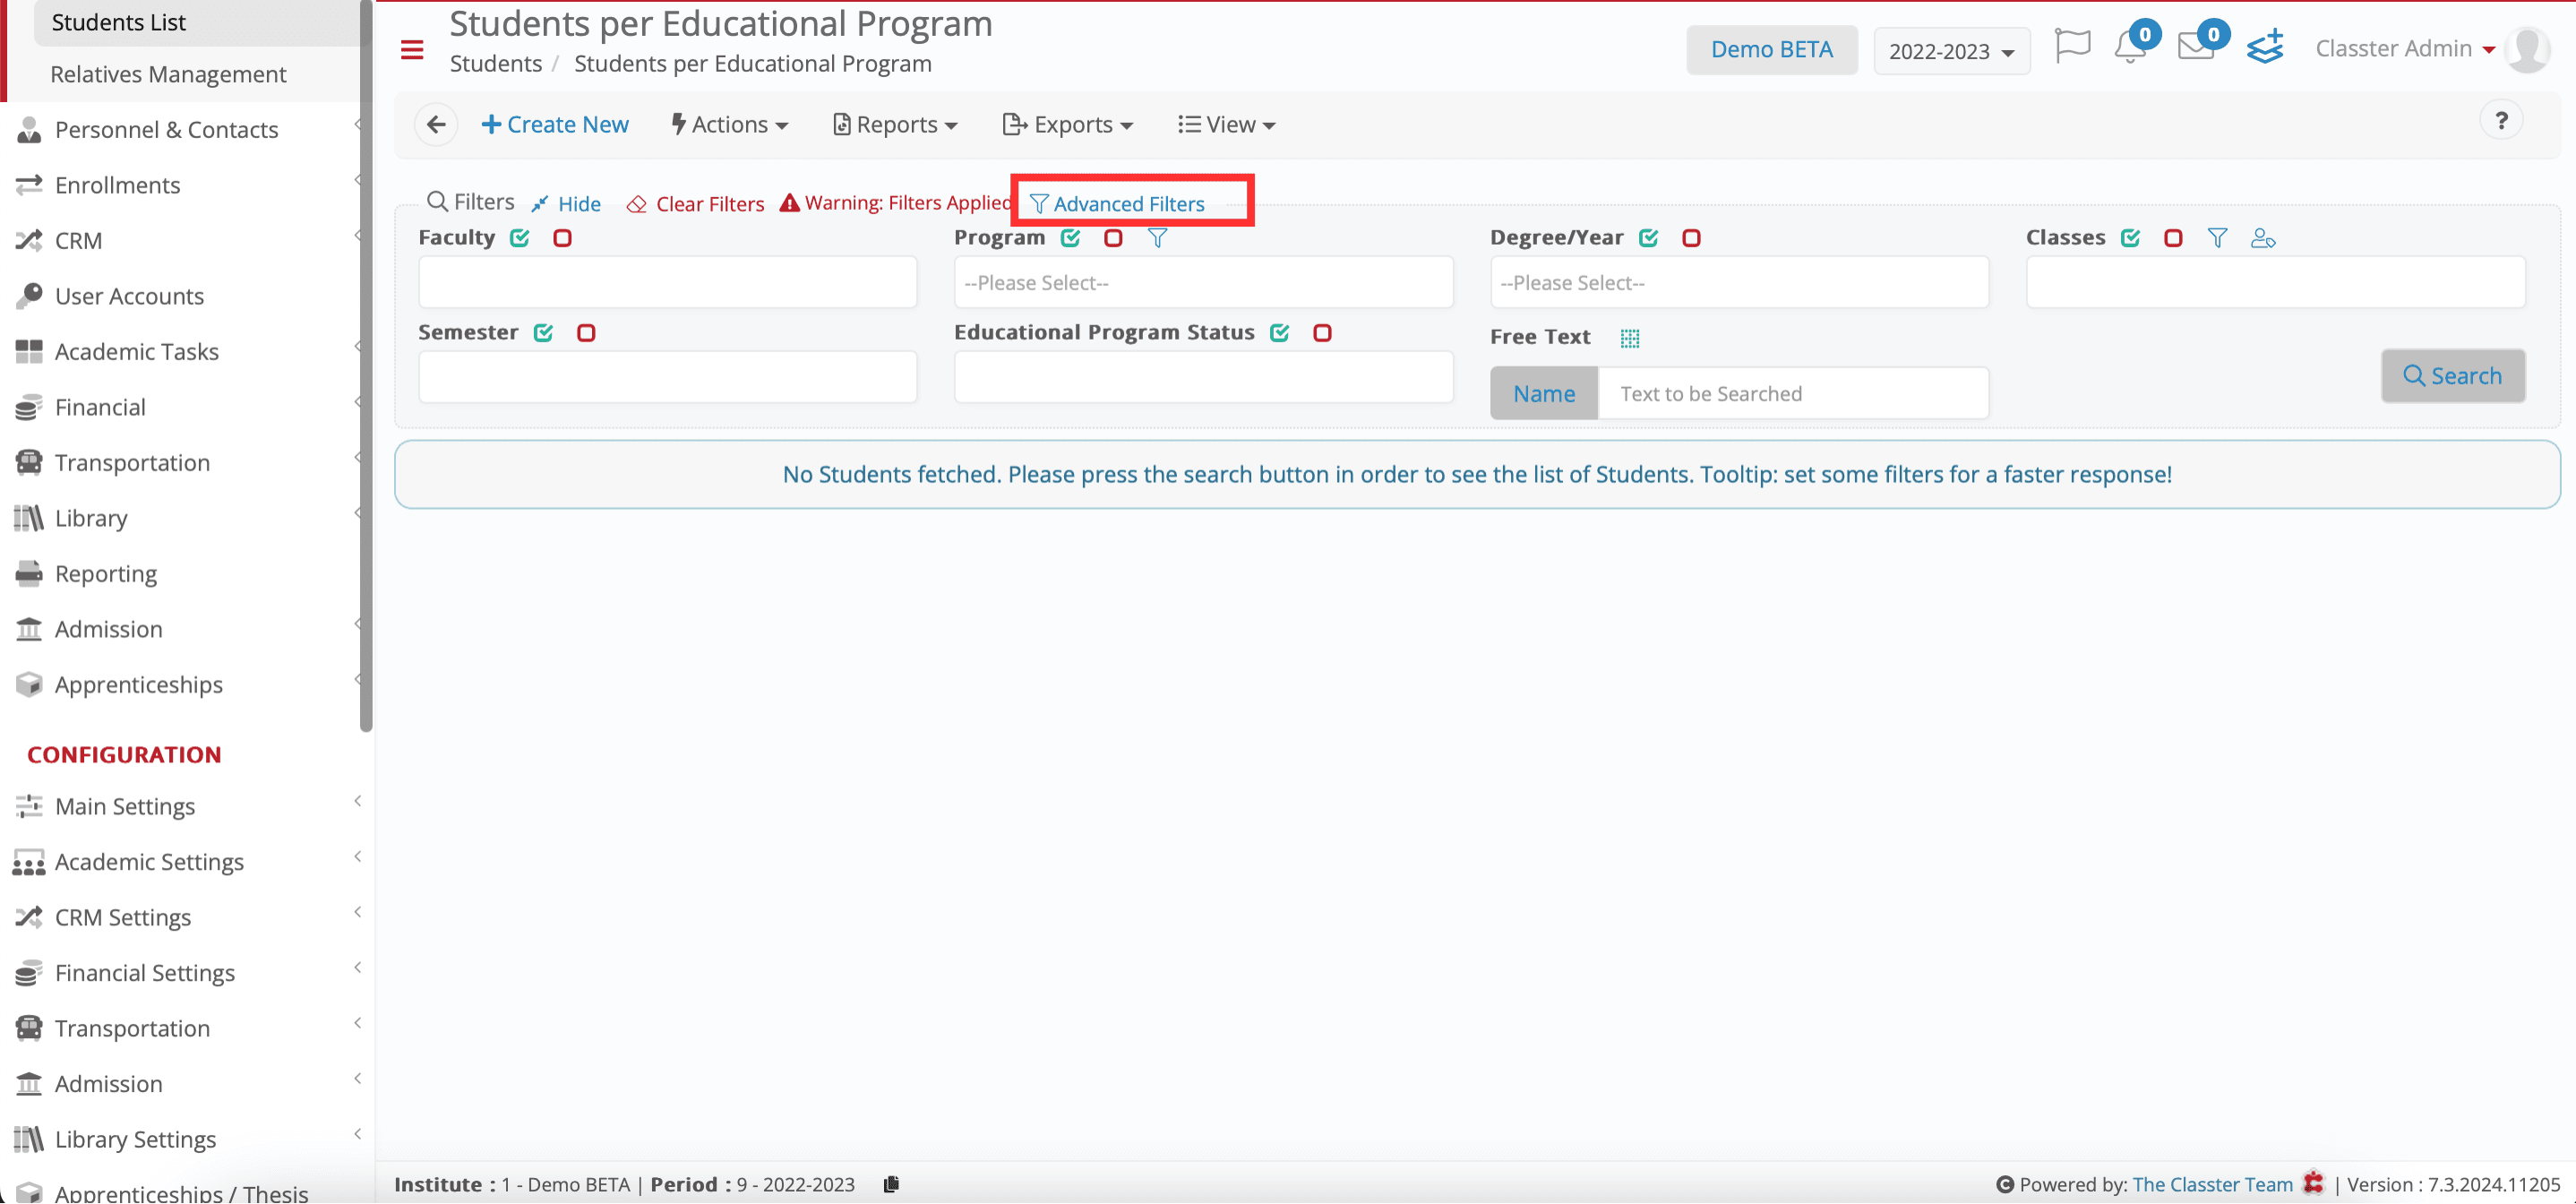Click the Text to be Searched field

click(x=1794, y=394)
